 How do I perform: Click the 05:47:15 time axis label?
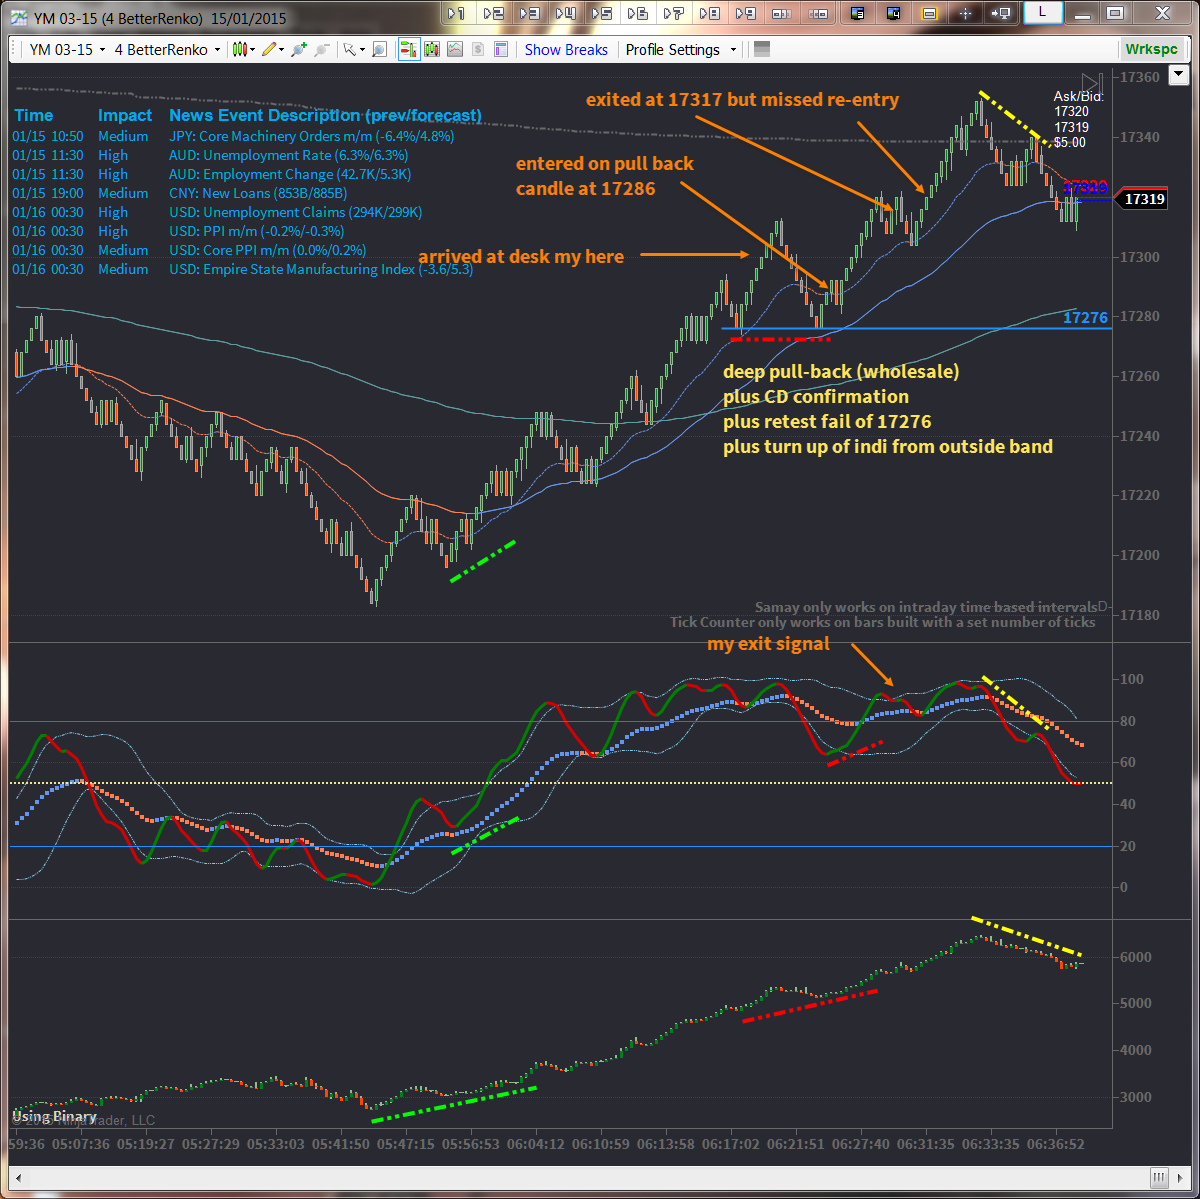click(405, 1143)
